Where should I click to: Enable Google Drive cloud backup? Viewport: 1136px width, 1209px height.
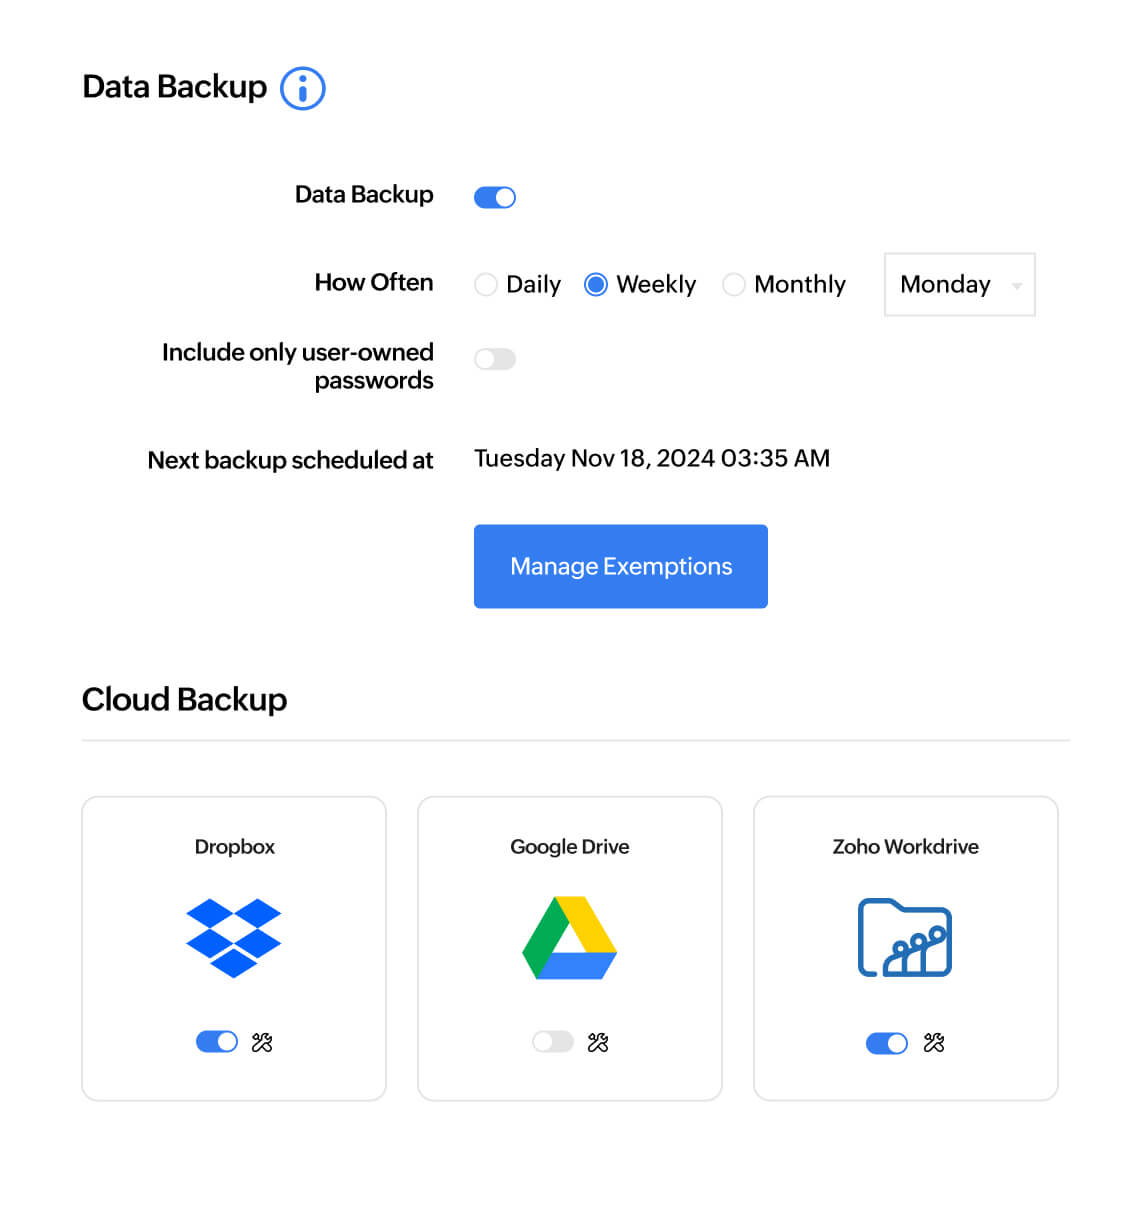[x=552, y=1042]
